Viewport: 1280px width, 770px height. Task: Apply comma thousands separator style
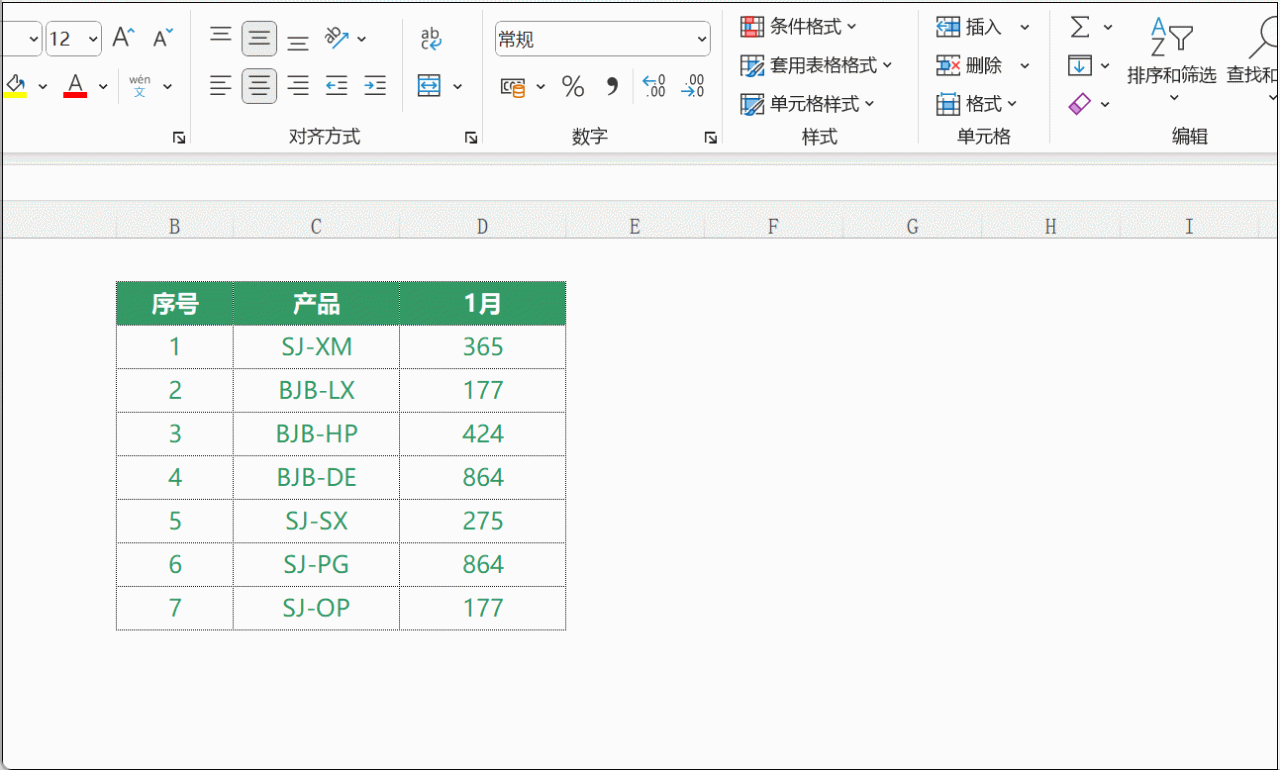tap(613, 87)
